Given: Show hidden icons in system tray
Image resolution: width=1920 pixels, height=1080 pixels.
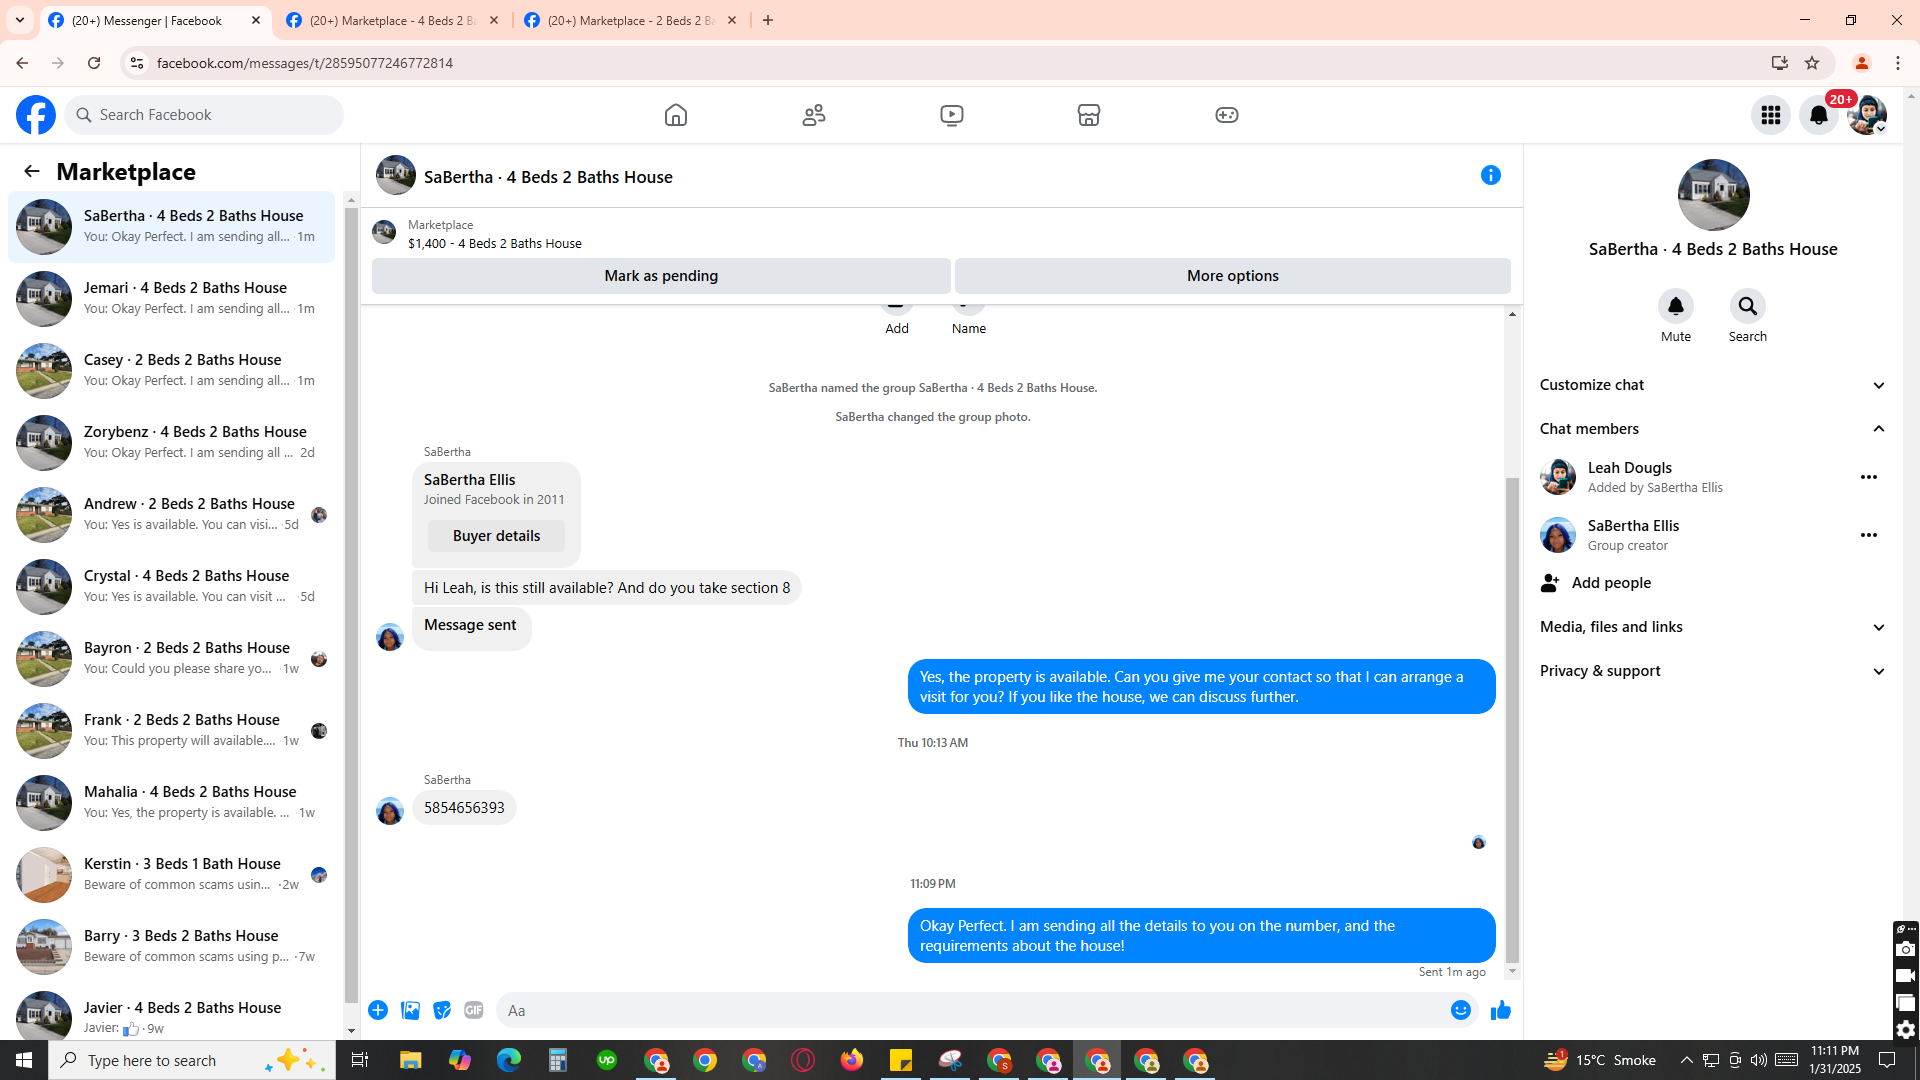Looking at the screenshot, I should (1686, 1060).
